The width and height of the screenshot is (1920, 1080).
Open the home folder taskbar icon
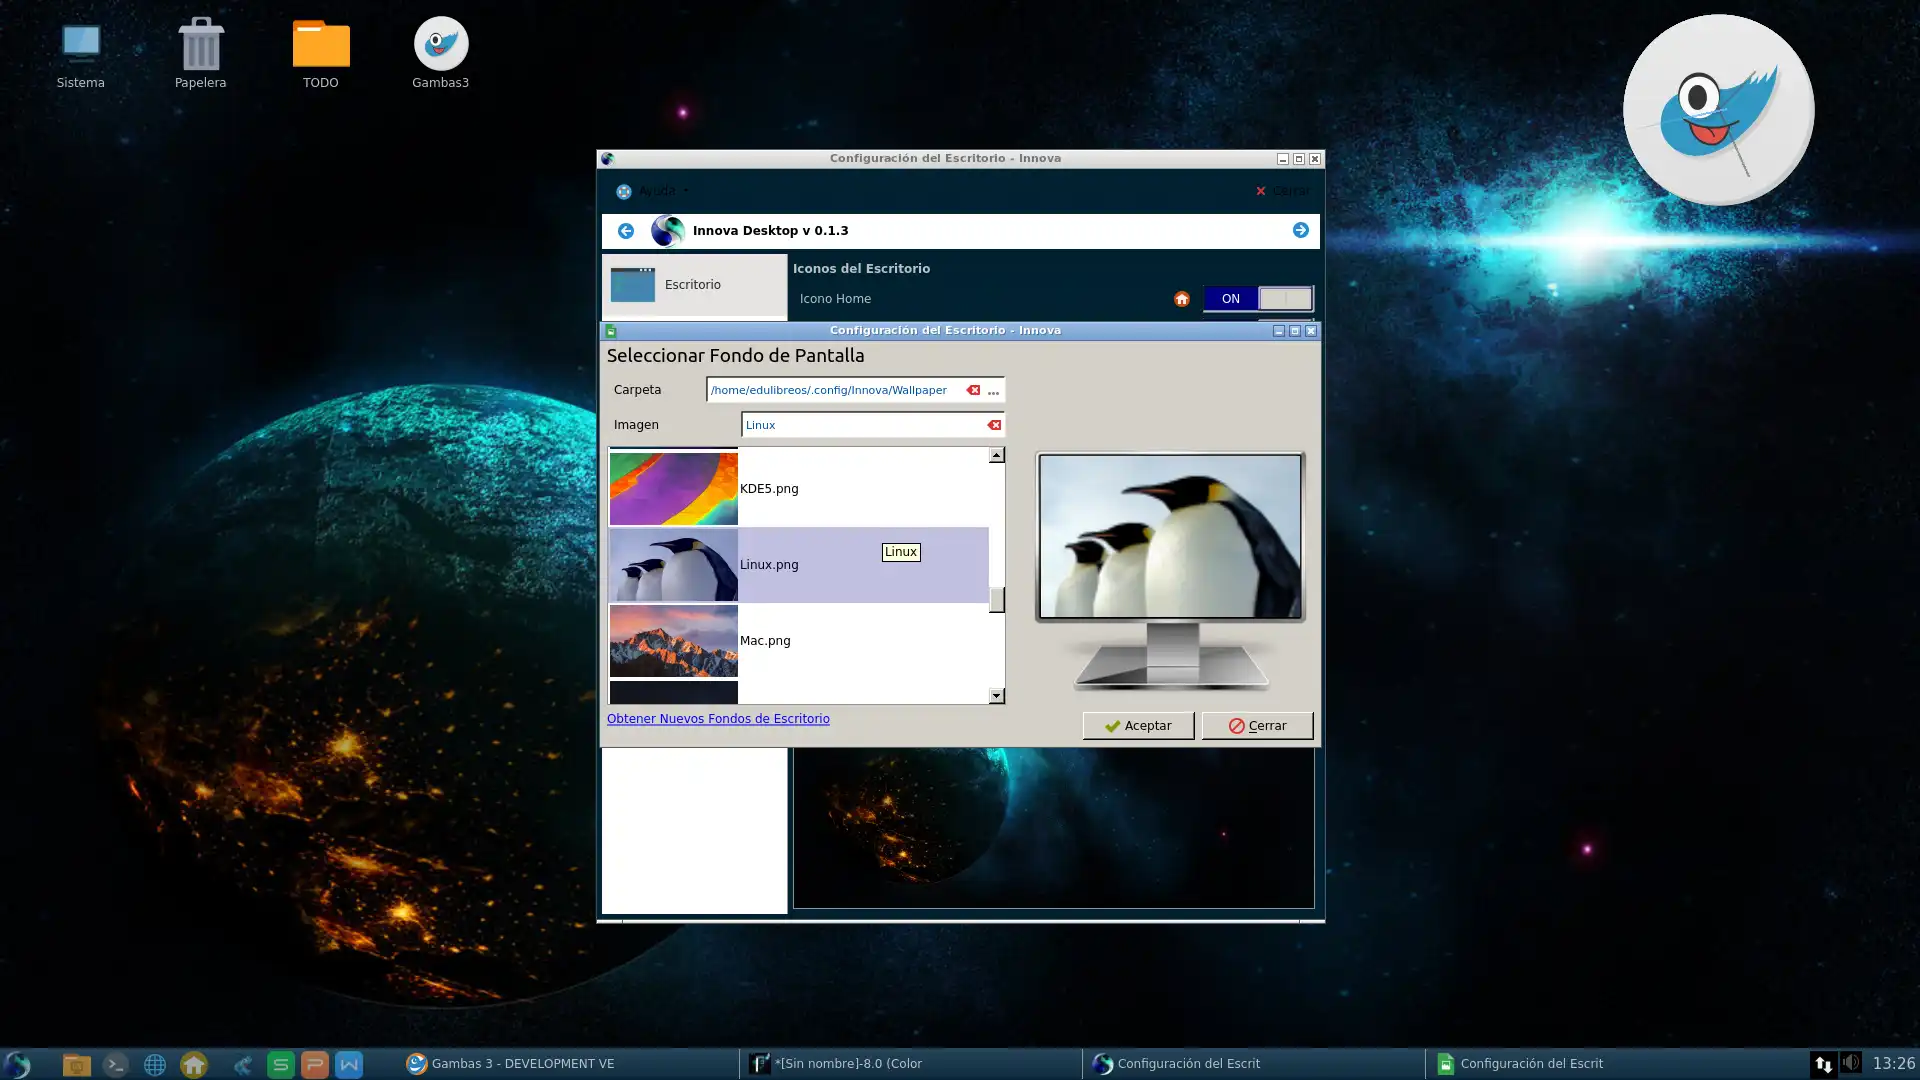point(194,1065)
